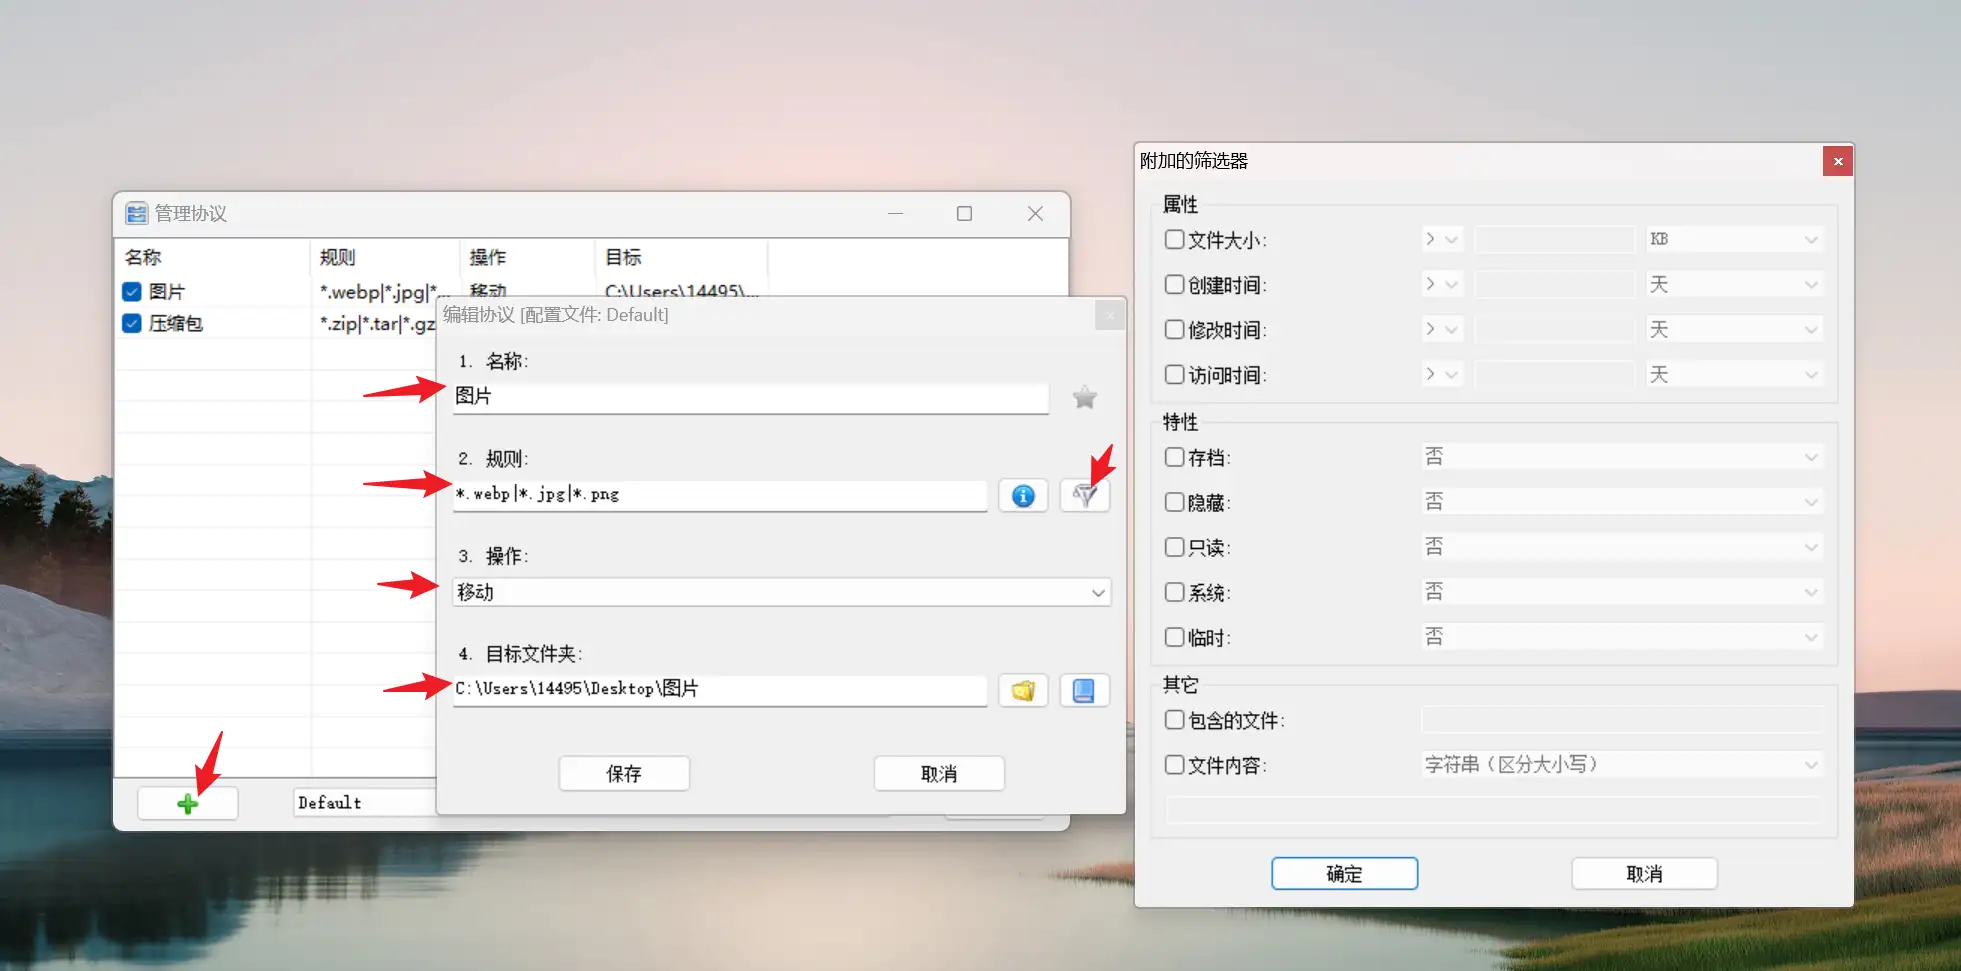Viewport: 1961px width, 971px height.
Task: Click into the 规则 pattern input field
Action: 719,495
